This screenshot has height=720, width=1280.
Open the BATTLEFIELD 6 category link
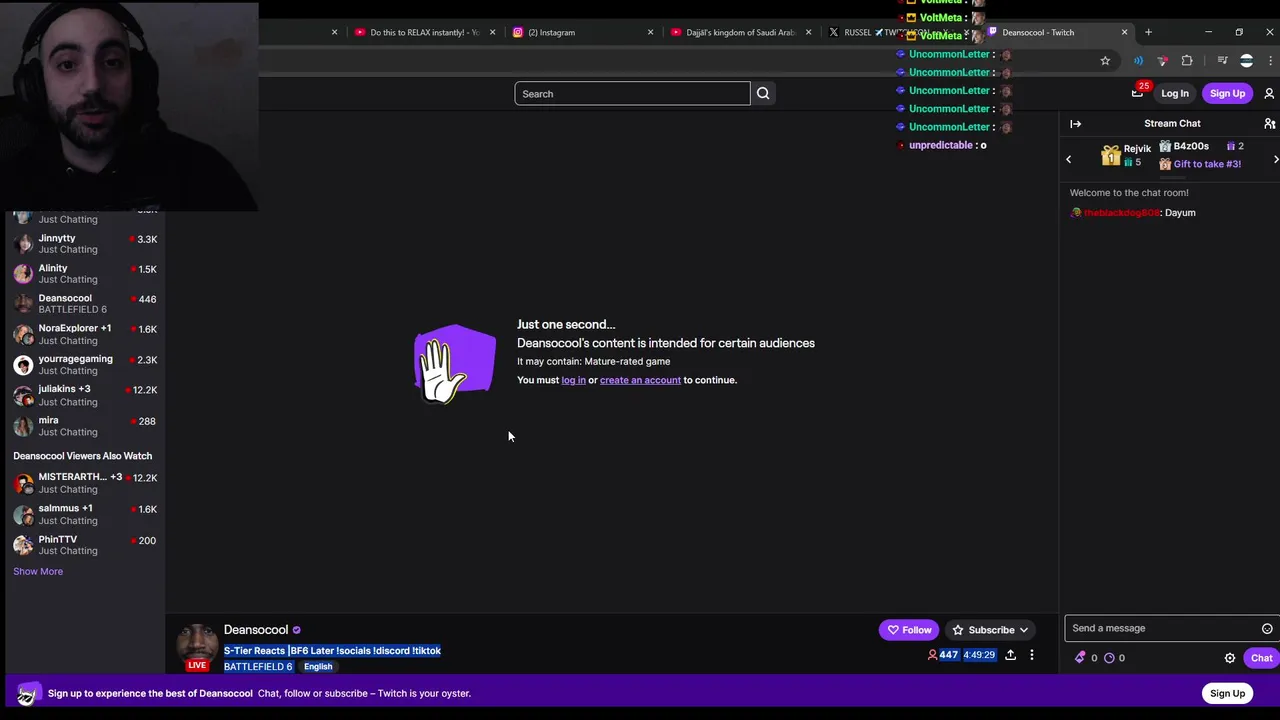(x=258, y=666)
